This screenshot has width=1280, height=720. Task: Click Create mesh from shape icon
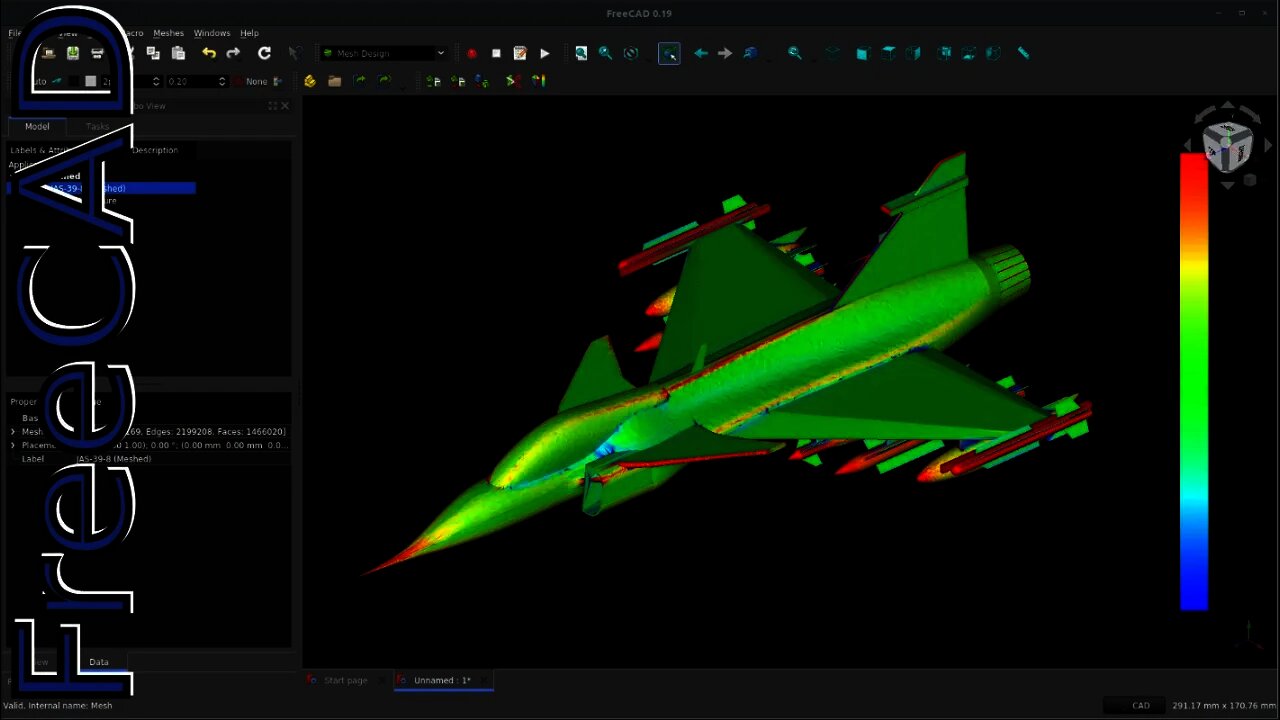pos(482,81)
